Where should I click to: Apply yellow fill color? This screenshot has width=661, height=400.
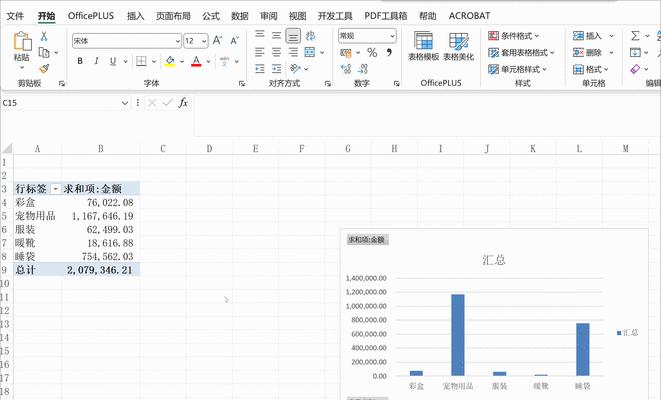click(170, 62)
